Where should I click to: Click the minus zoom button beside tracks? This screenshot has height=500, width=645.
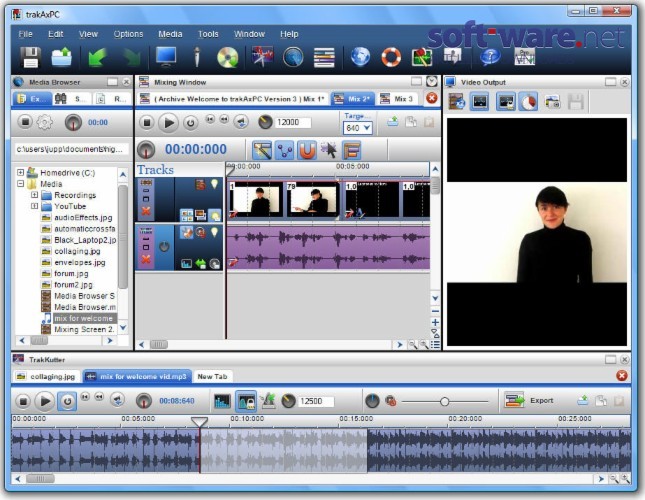[x=435, y=311]
